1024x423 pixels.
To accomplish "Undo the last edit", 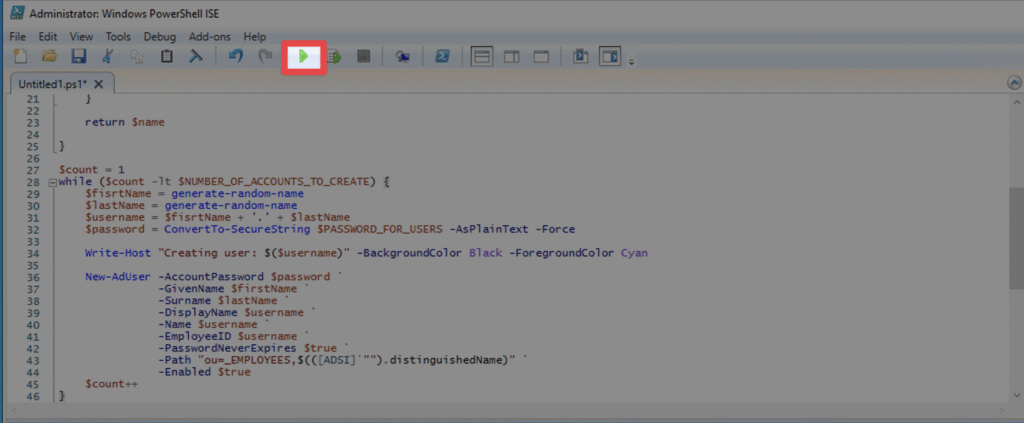I will point(236,58).
